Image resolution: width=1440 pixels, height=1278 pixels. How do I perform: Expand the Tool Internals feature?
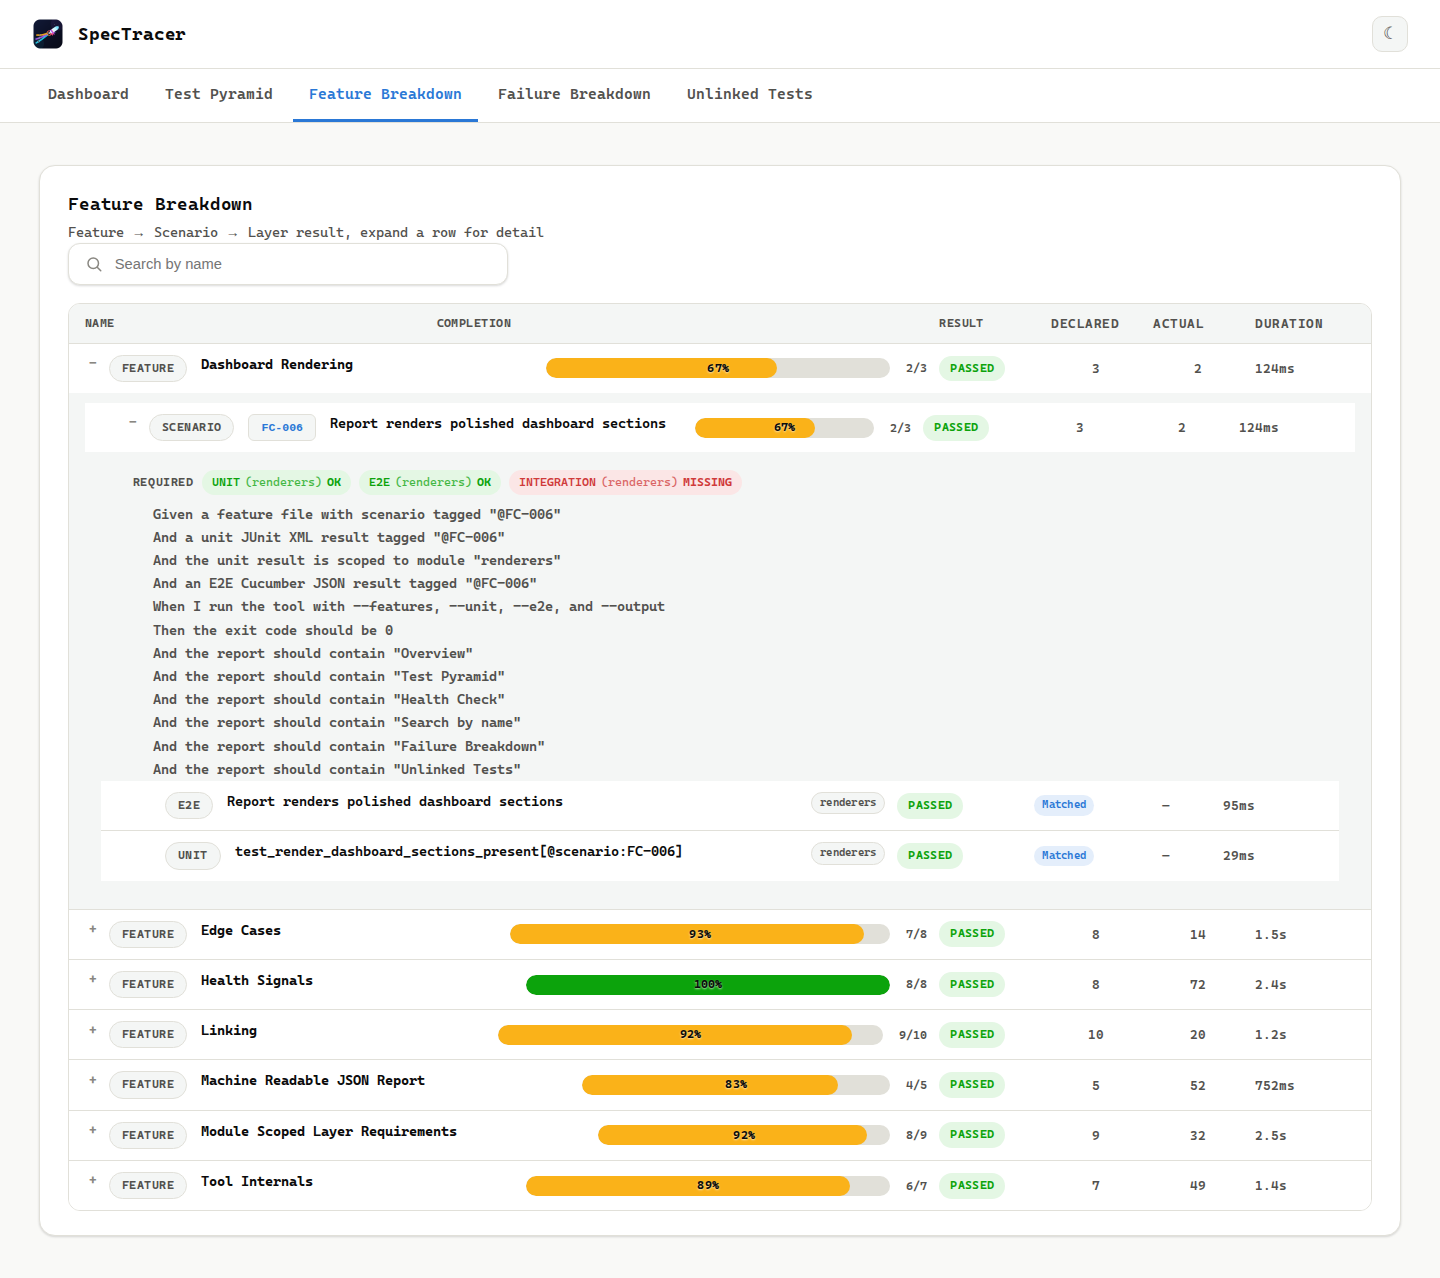(x=93, y=1181)
